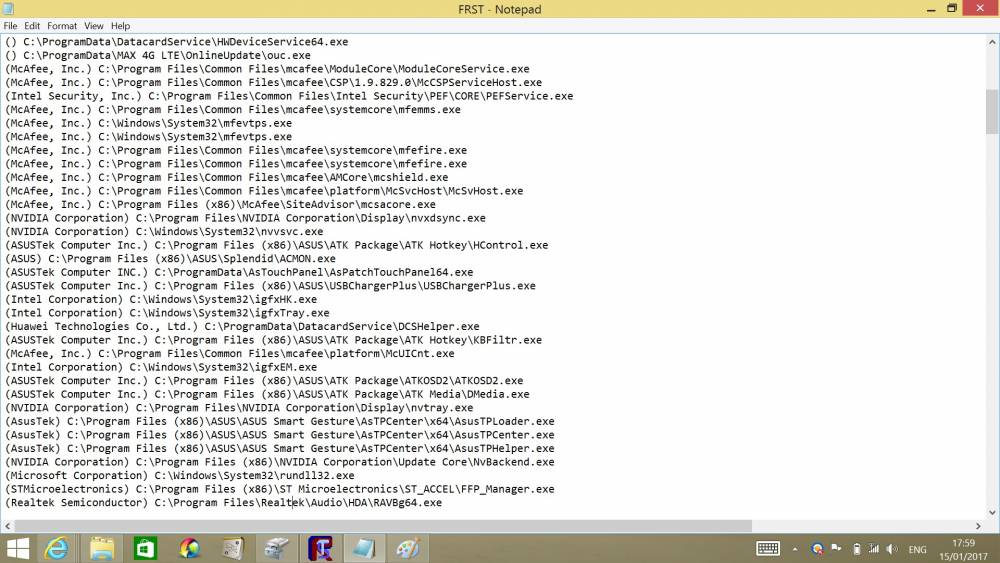Click the nvvsvc.exe line
This screenshot has height=563, width=1000.
tap(164, 231)
